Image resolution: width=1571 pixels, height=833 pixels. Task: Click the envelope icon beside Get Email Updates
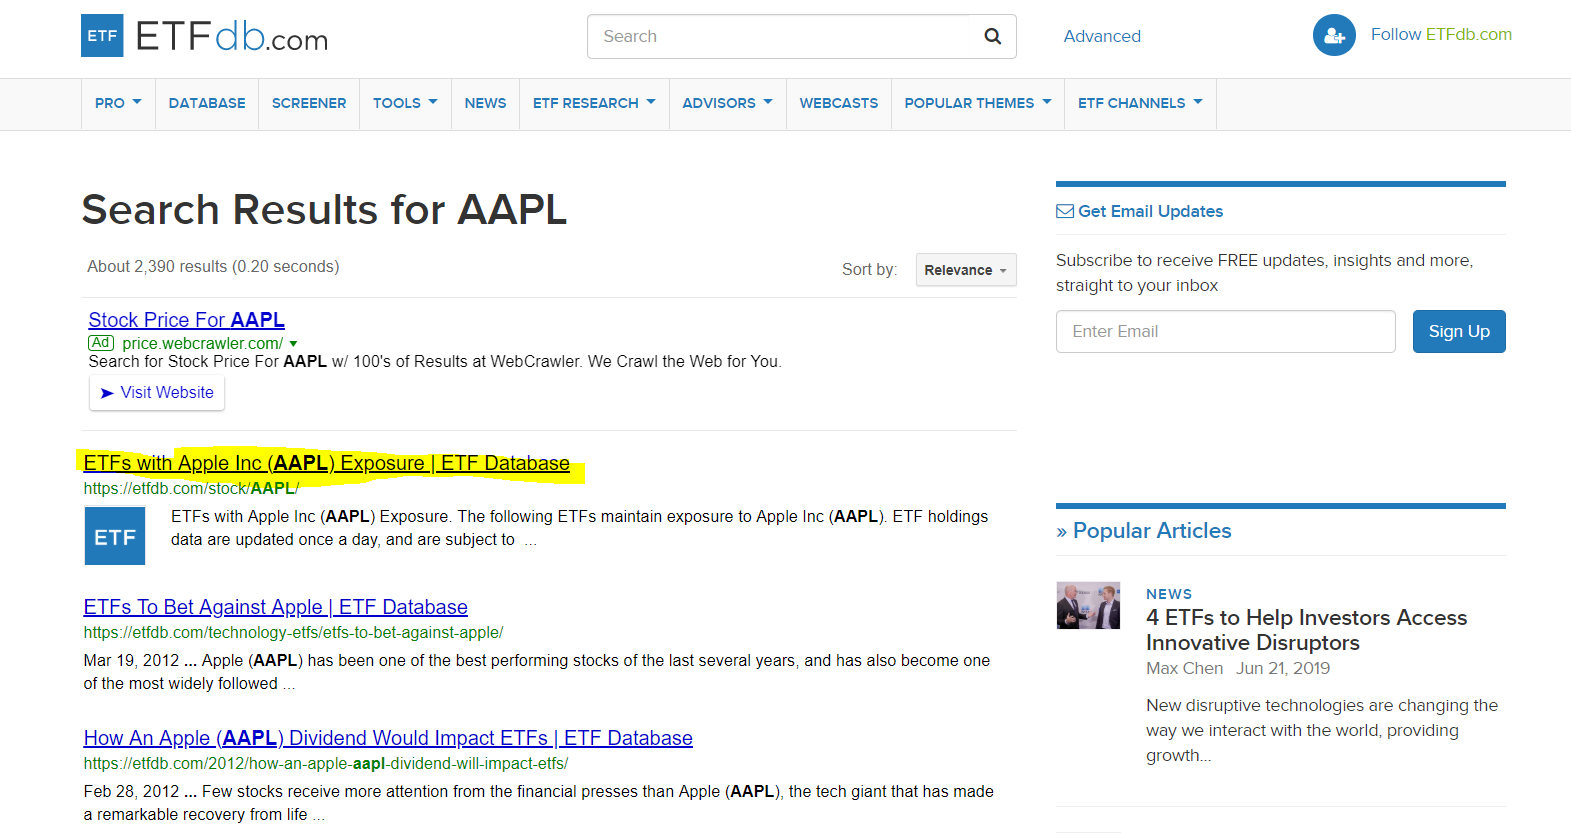[x=1065, y=211]
